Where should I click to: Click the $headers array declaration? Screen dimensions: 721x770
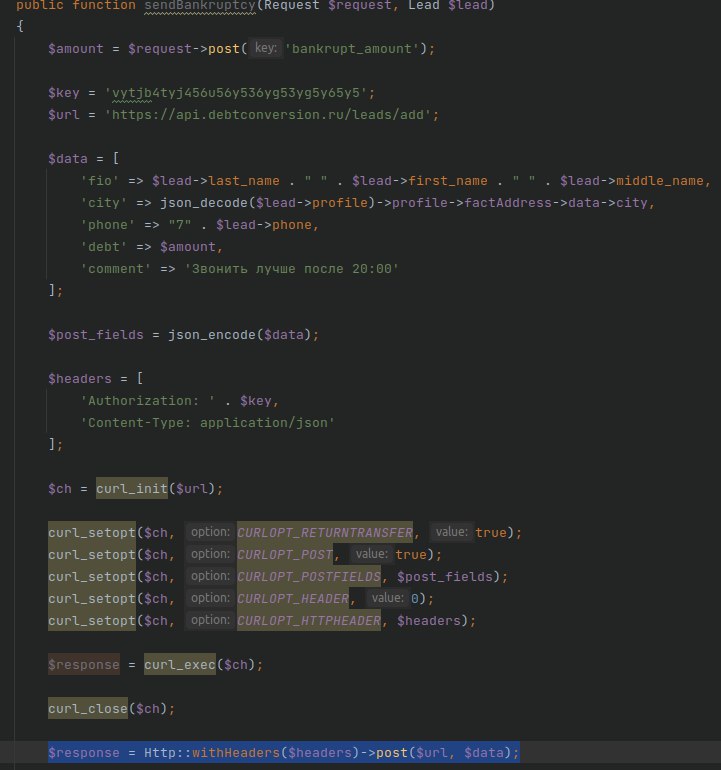[x=80, y=379]
